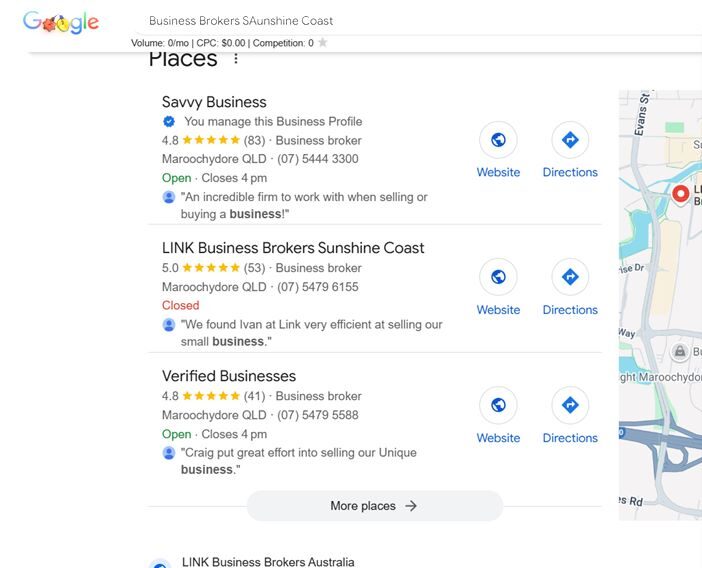Click the search query text field

coord(300,21)
